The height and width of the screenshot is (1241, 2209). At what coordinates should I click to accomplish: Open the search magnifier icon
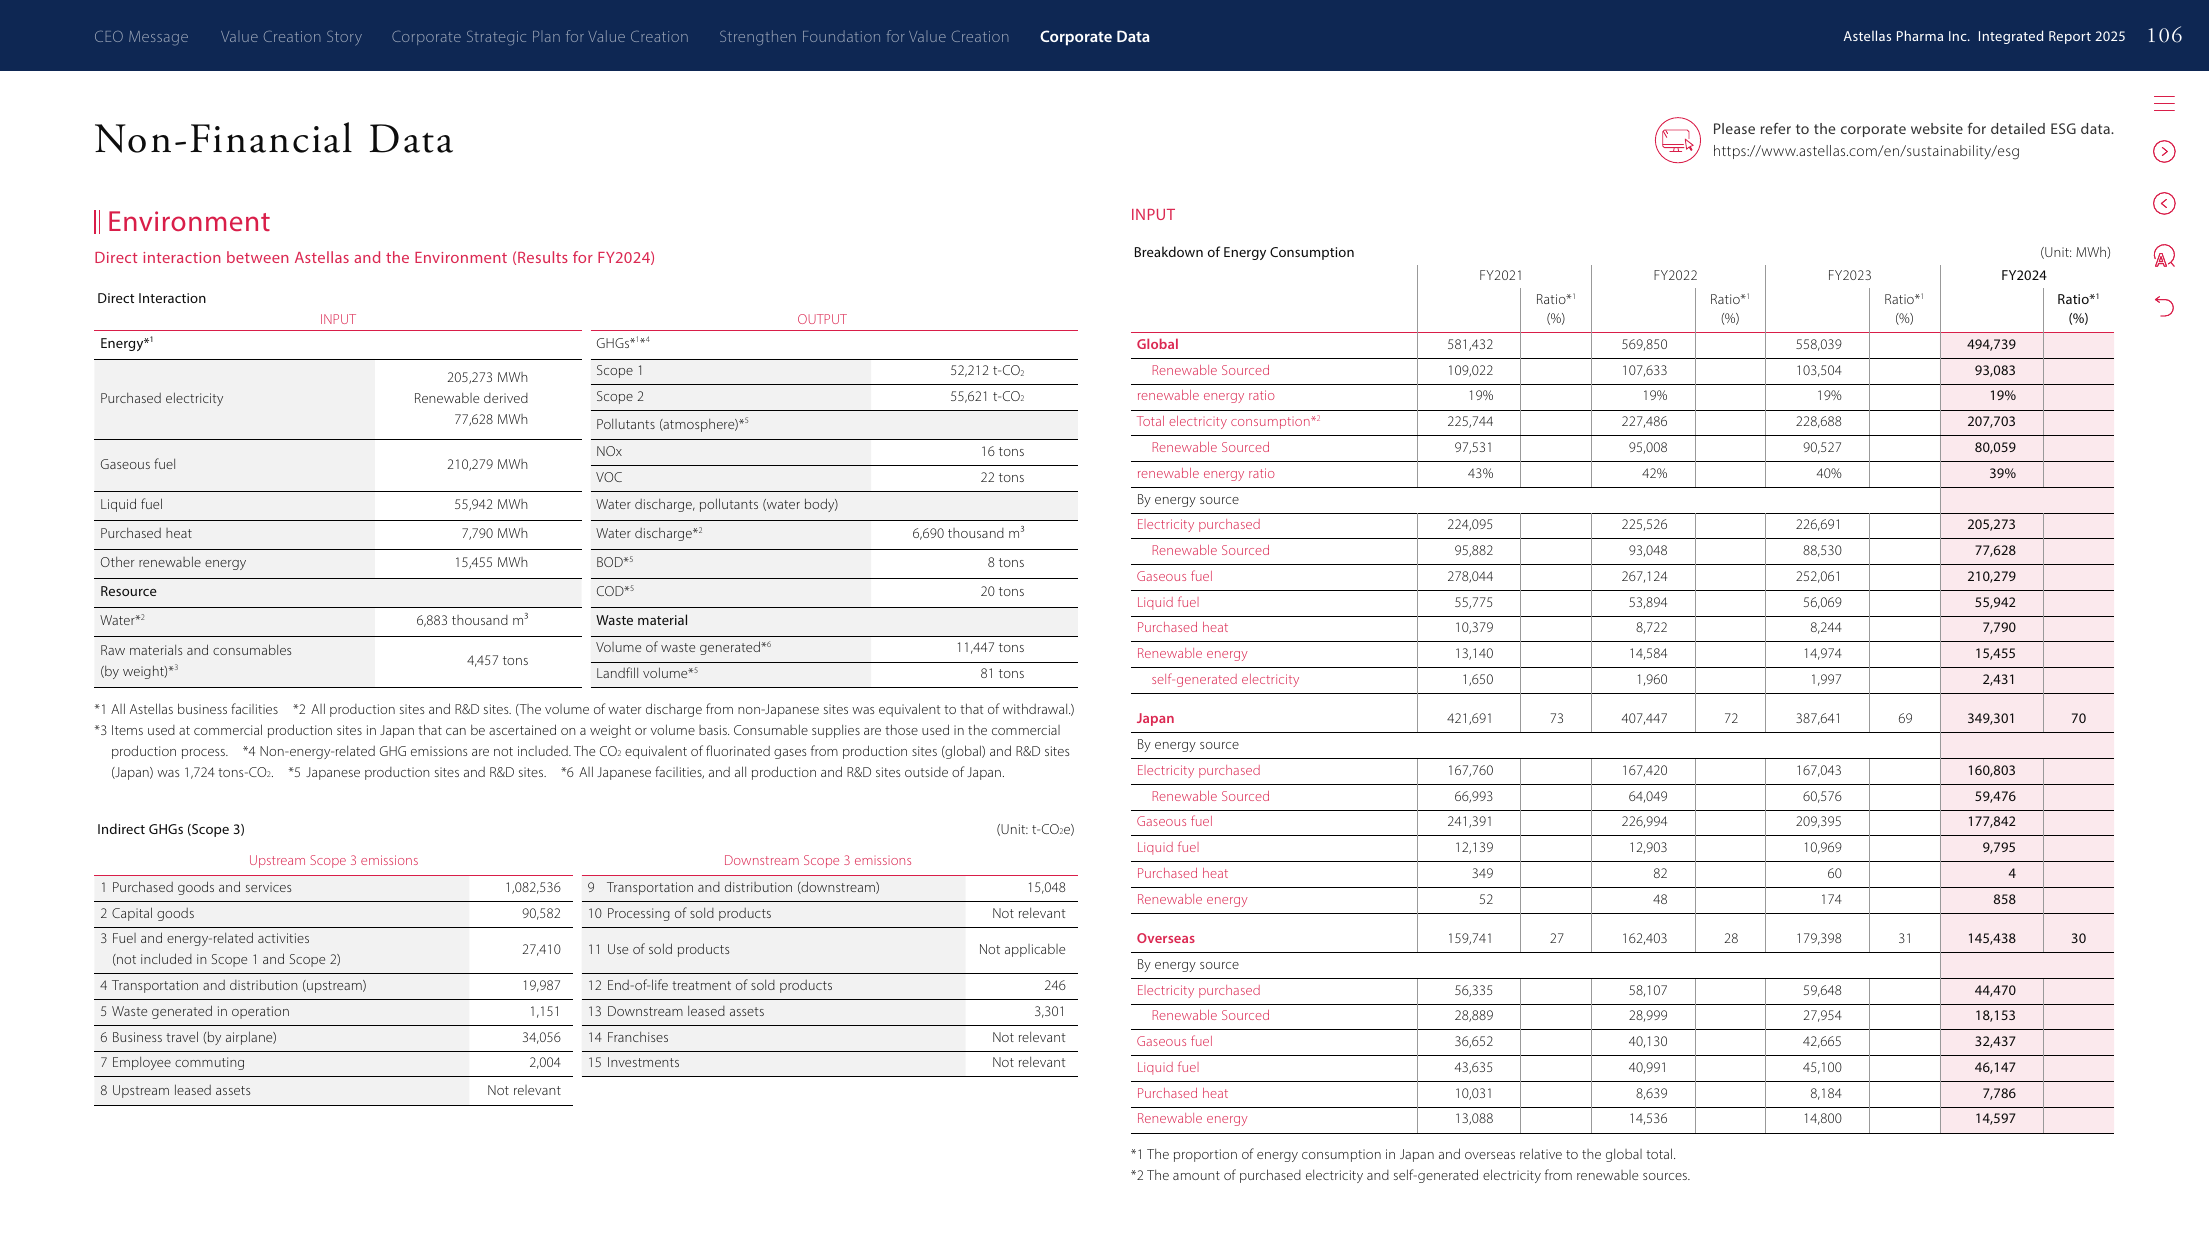2164,256
